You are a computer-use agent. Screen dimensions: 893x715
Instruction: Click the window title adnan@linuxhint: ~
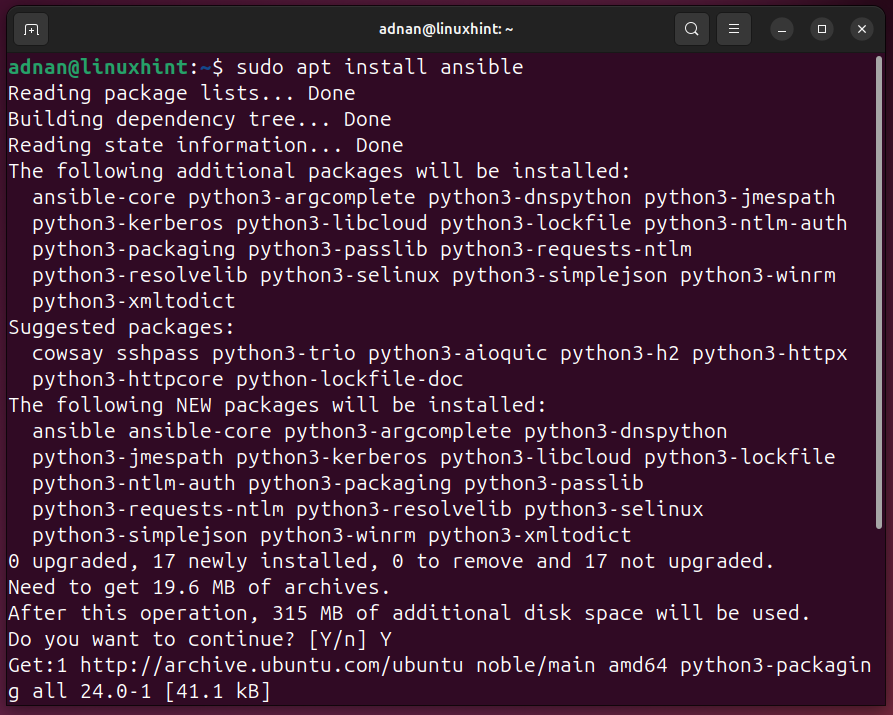click(446, 29)
